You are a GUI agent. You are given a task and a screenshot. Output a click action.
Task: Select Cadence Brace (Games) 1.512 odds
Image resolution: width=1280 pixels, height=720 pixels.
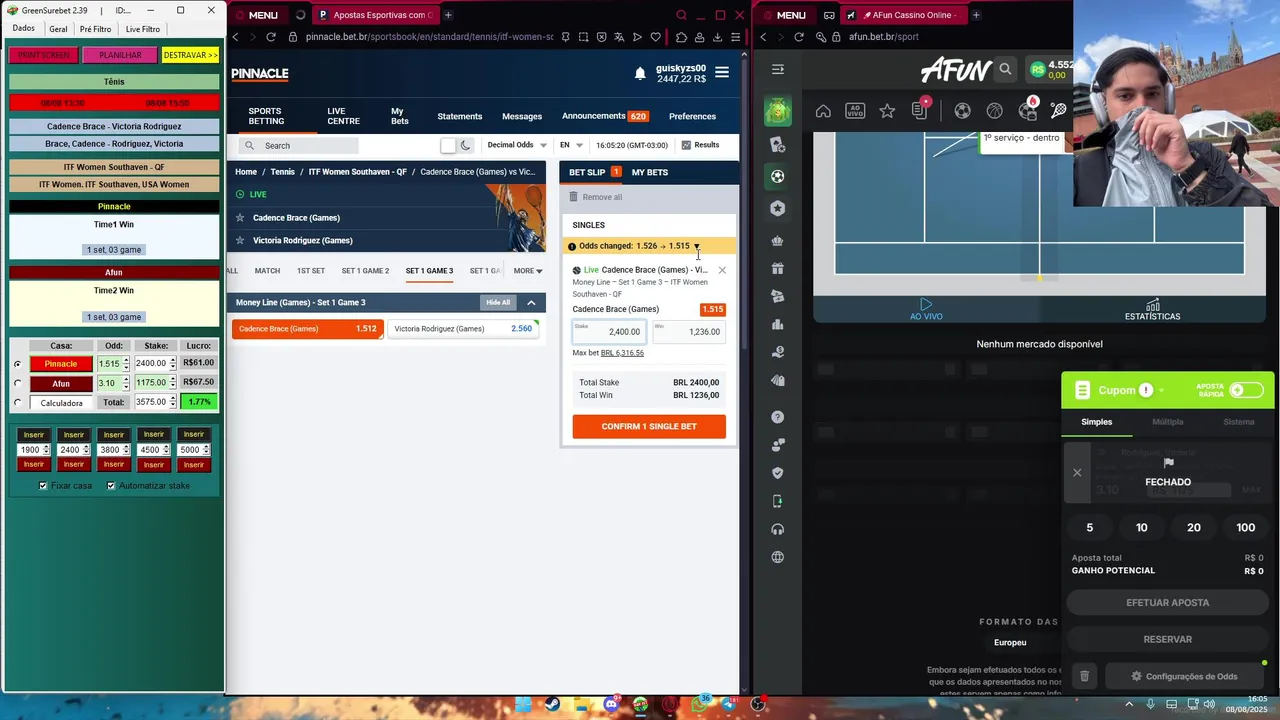point(307,329)
